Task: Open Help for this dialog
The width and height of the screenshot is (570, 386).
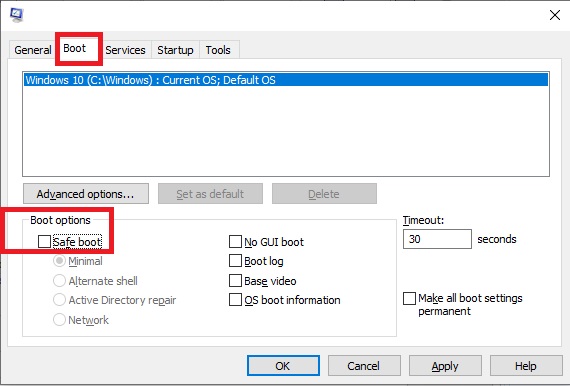Action: point(526,366)
